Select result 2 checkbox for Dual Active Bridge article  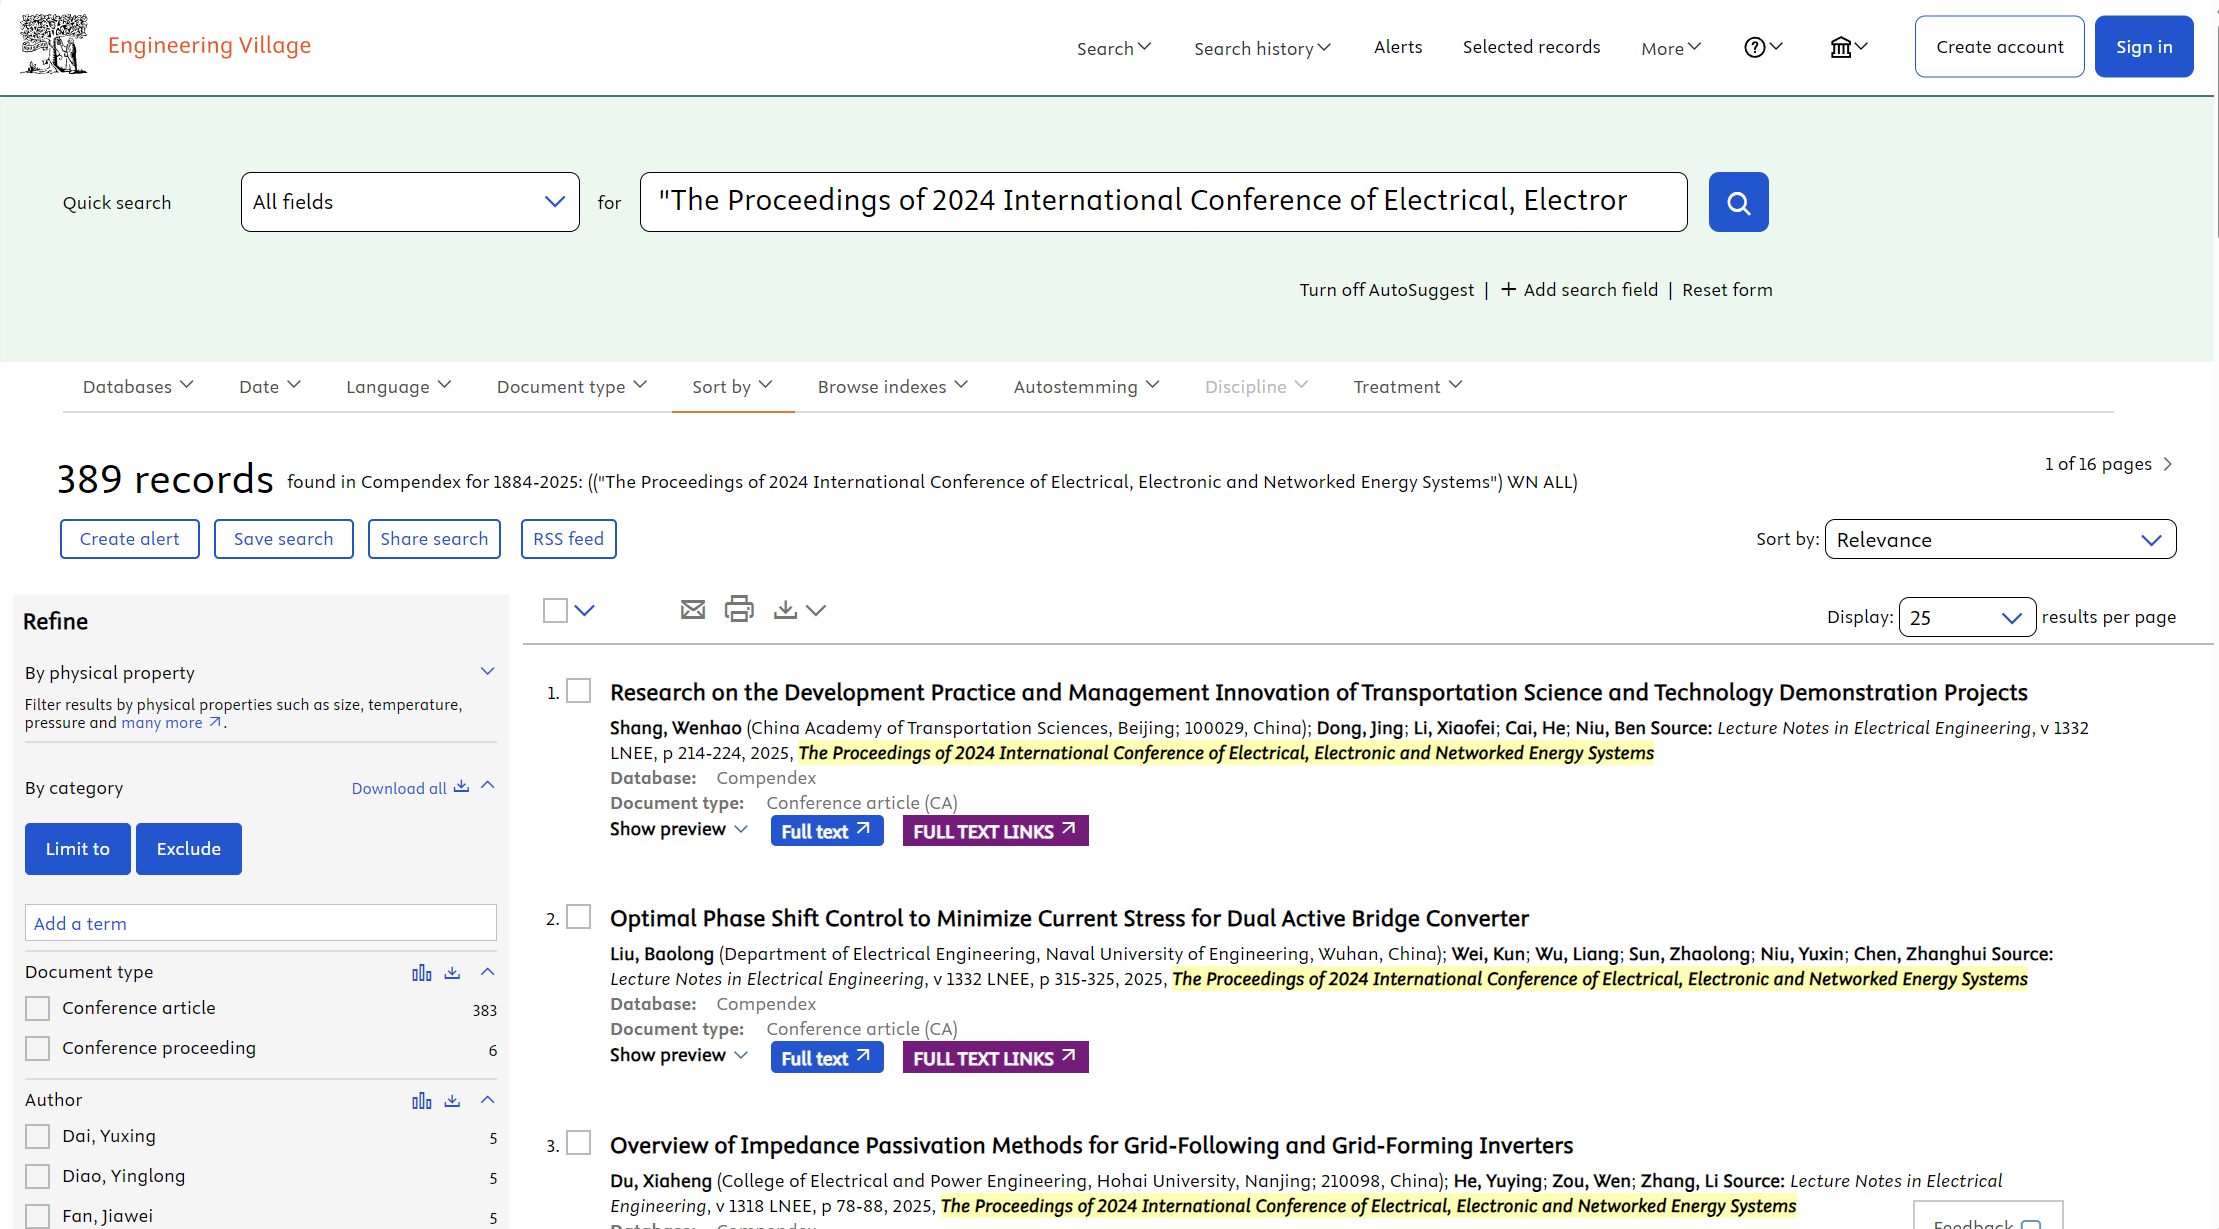[x=579, y=917]
